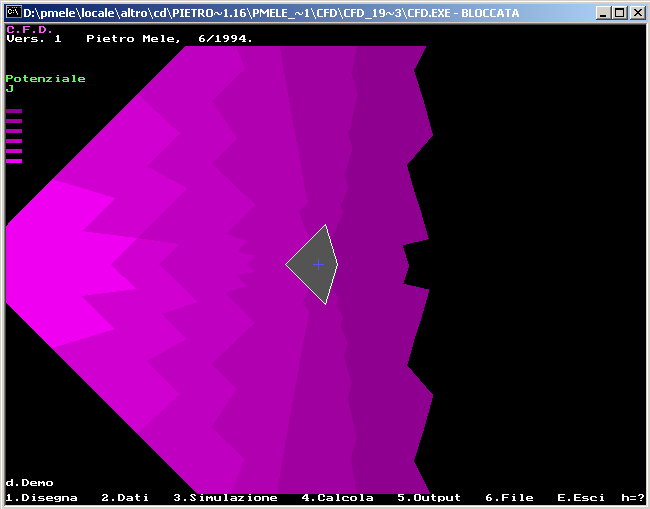Choose 3.Simulazione in the bottom menu
The image size is (650, 509).
(x=226, y=497)
